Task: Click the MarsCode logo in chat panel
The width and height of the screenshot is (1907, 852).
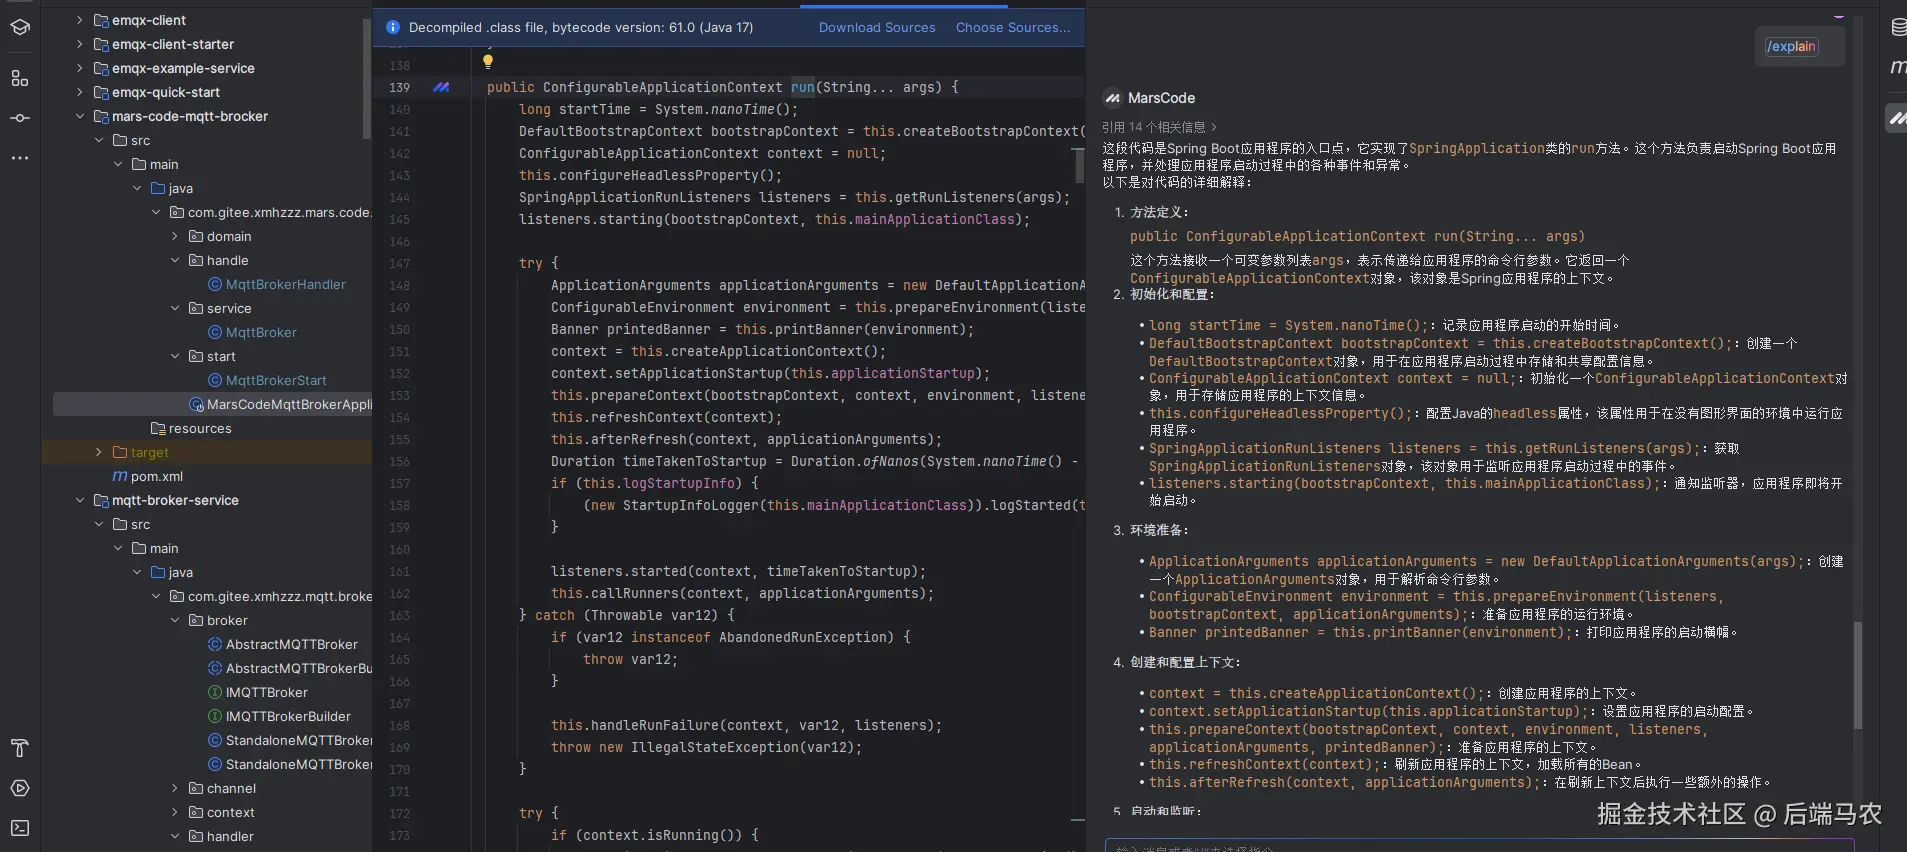Action: [x=1112, y=98]
